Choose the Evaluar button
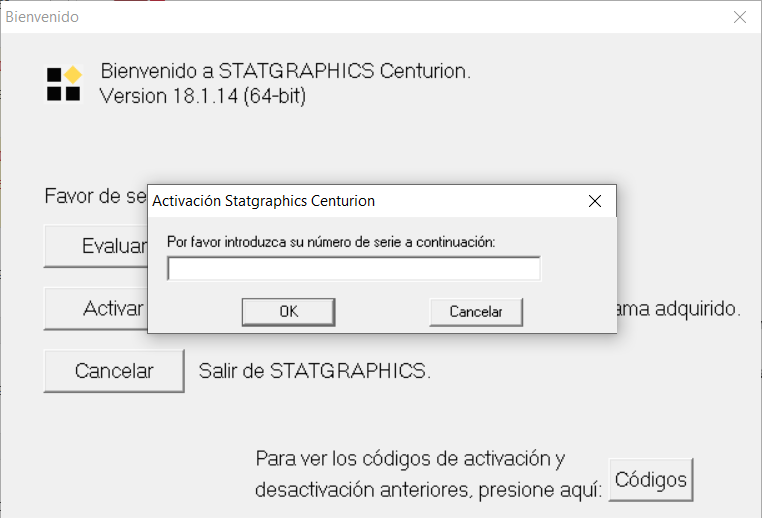This screenshot has width=762, height=518. [x=96, y=246]
